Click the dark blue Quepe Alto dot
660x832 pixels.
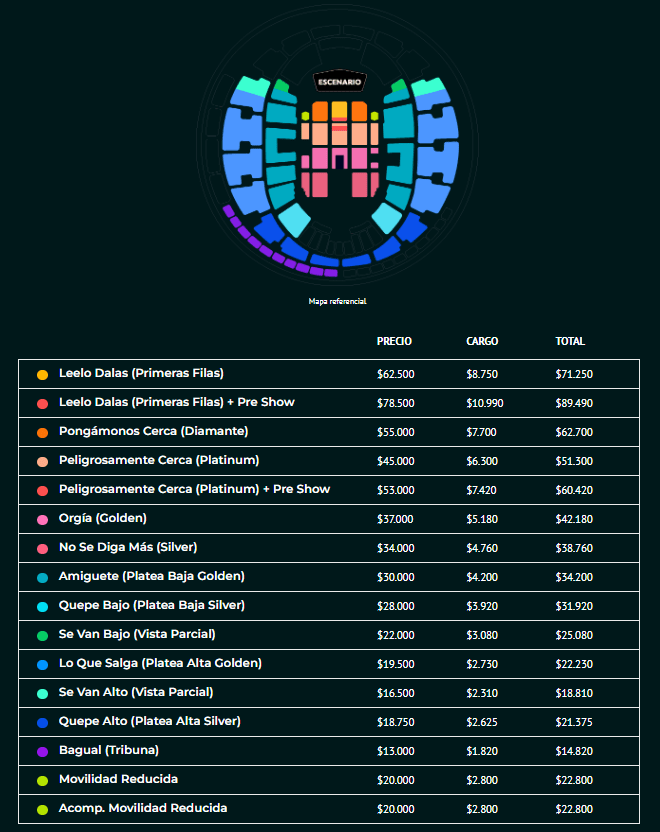click(42, 722)
